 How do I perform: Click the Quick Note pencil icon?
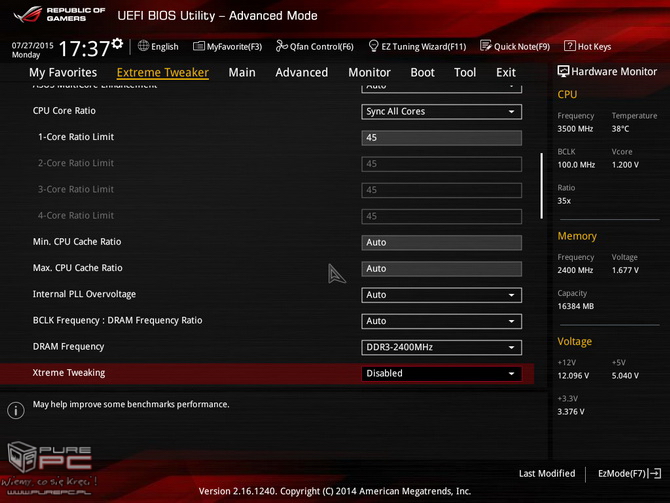click(486, 46)
